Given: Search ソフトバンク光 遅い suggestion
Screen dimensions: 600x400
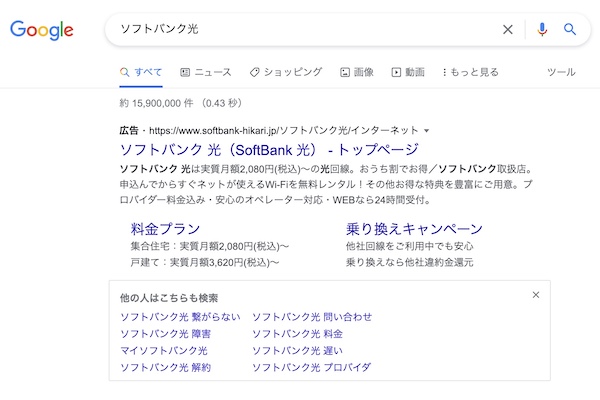Looking at the screenshot, I should [x=297, y=351].
